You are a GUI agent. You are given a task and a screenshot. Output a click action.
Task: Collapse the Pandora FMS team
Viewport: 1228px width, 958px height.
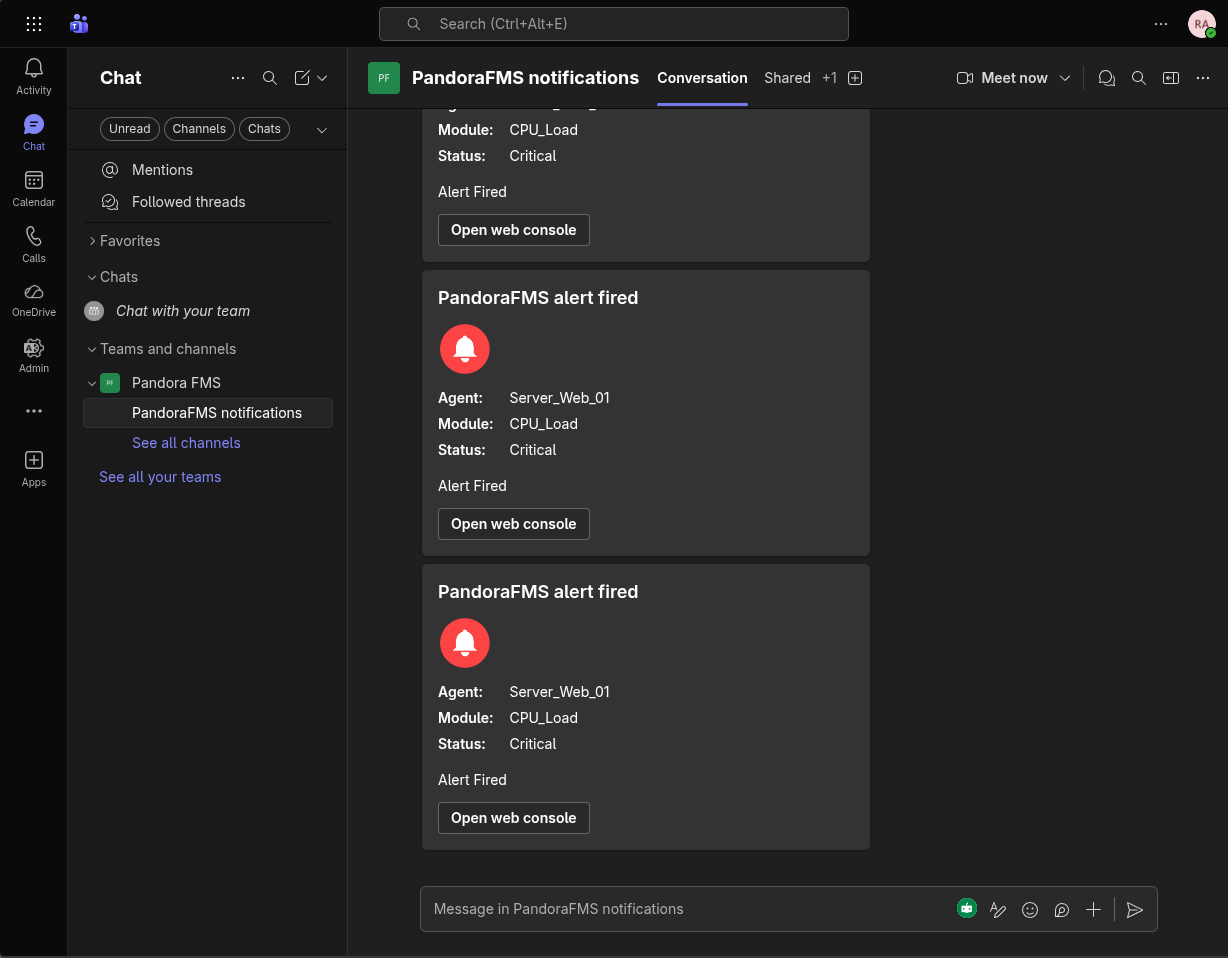coord(92,383)
